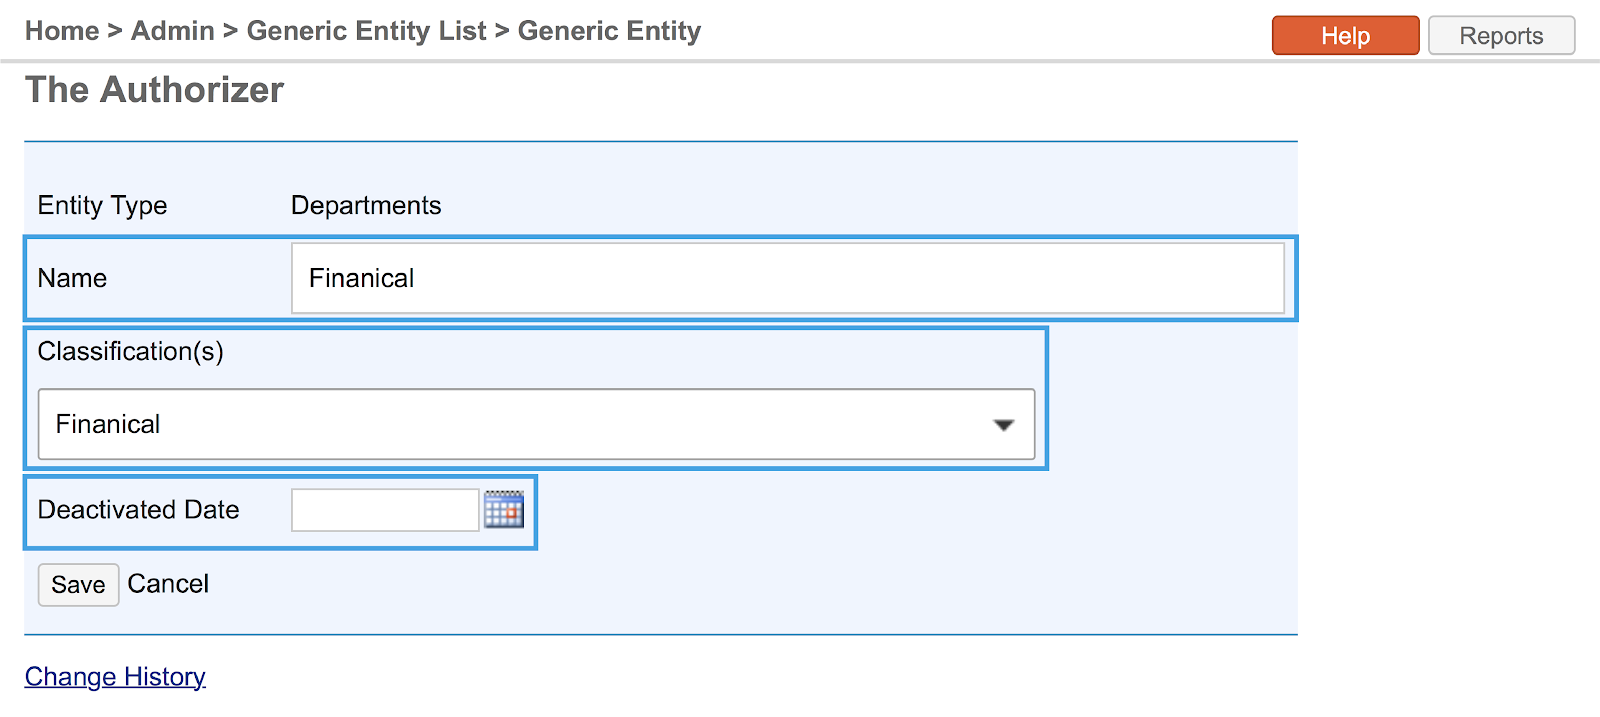Viewport: 1600px width, 717px height.
Task: Click the Name field label
Action: click(72, 278)
